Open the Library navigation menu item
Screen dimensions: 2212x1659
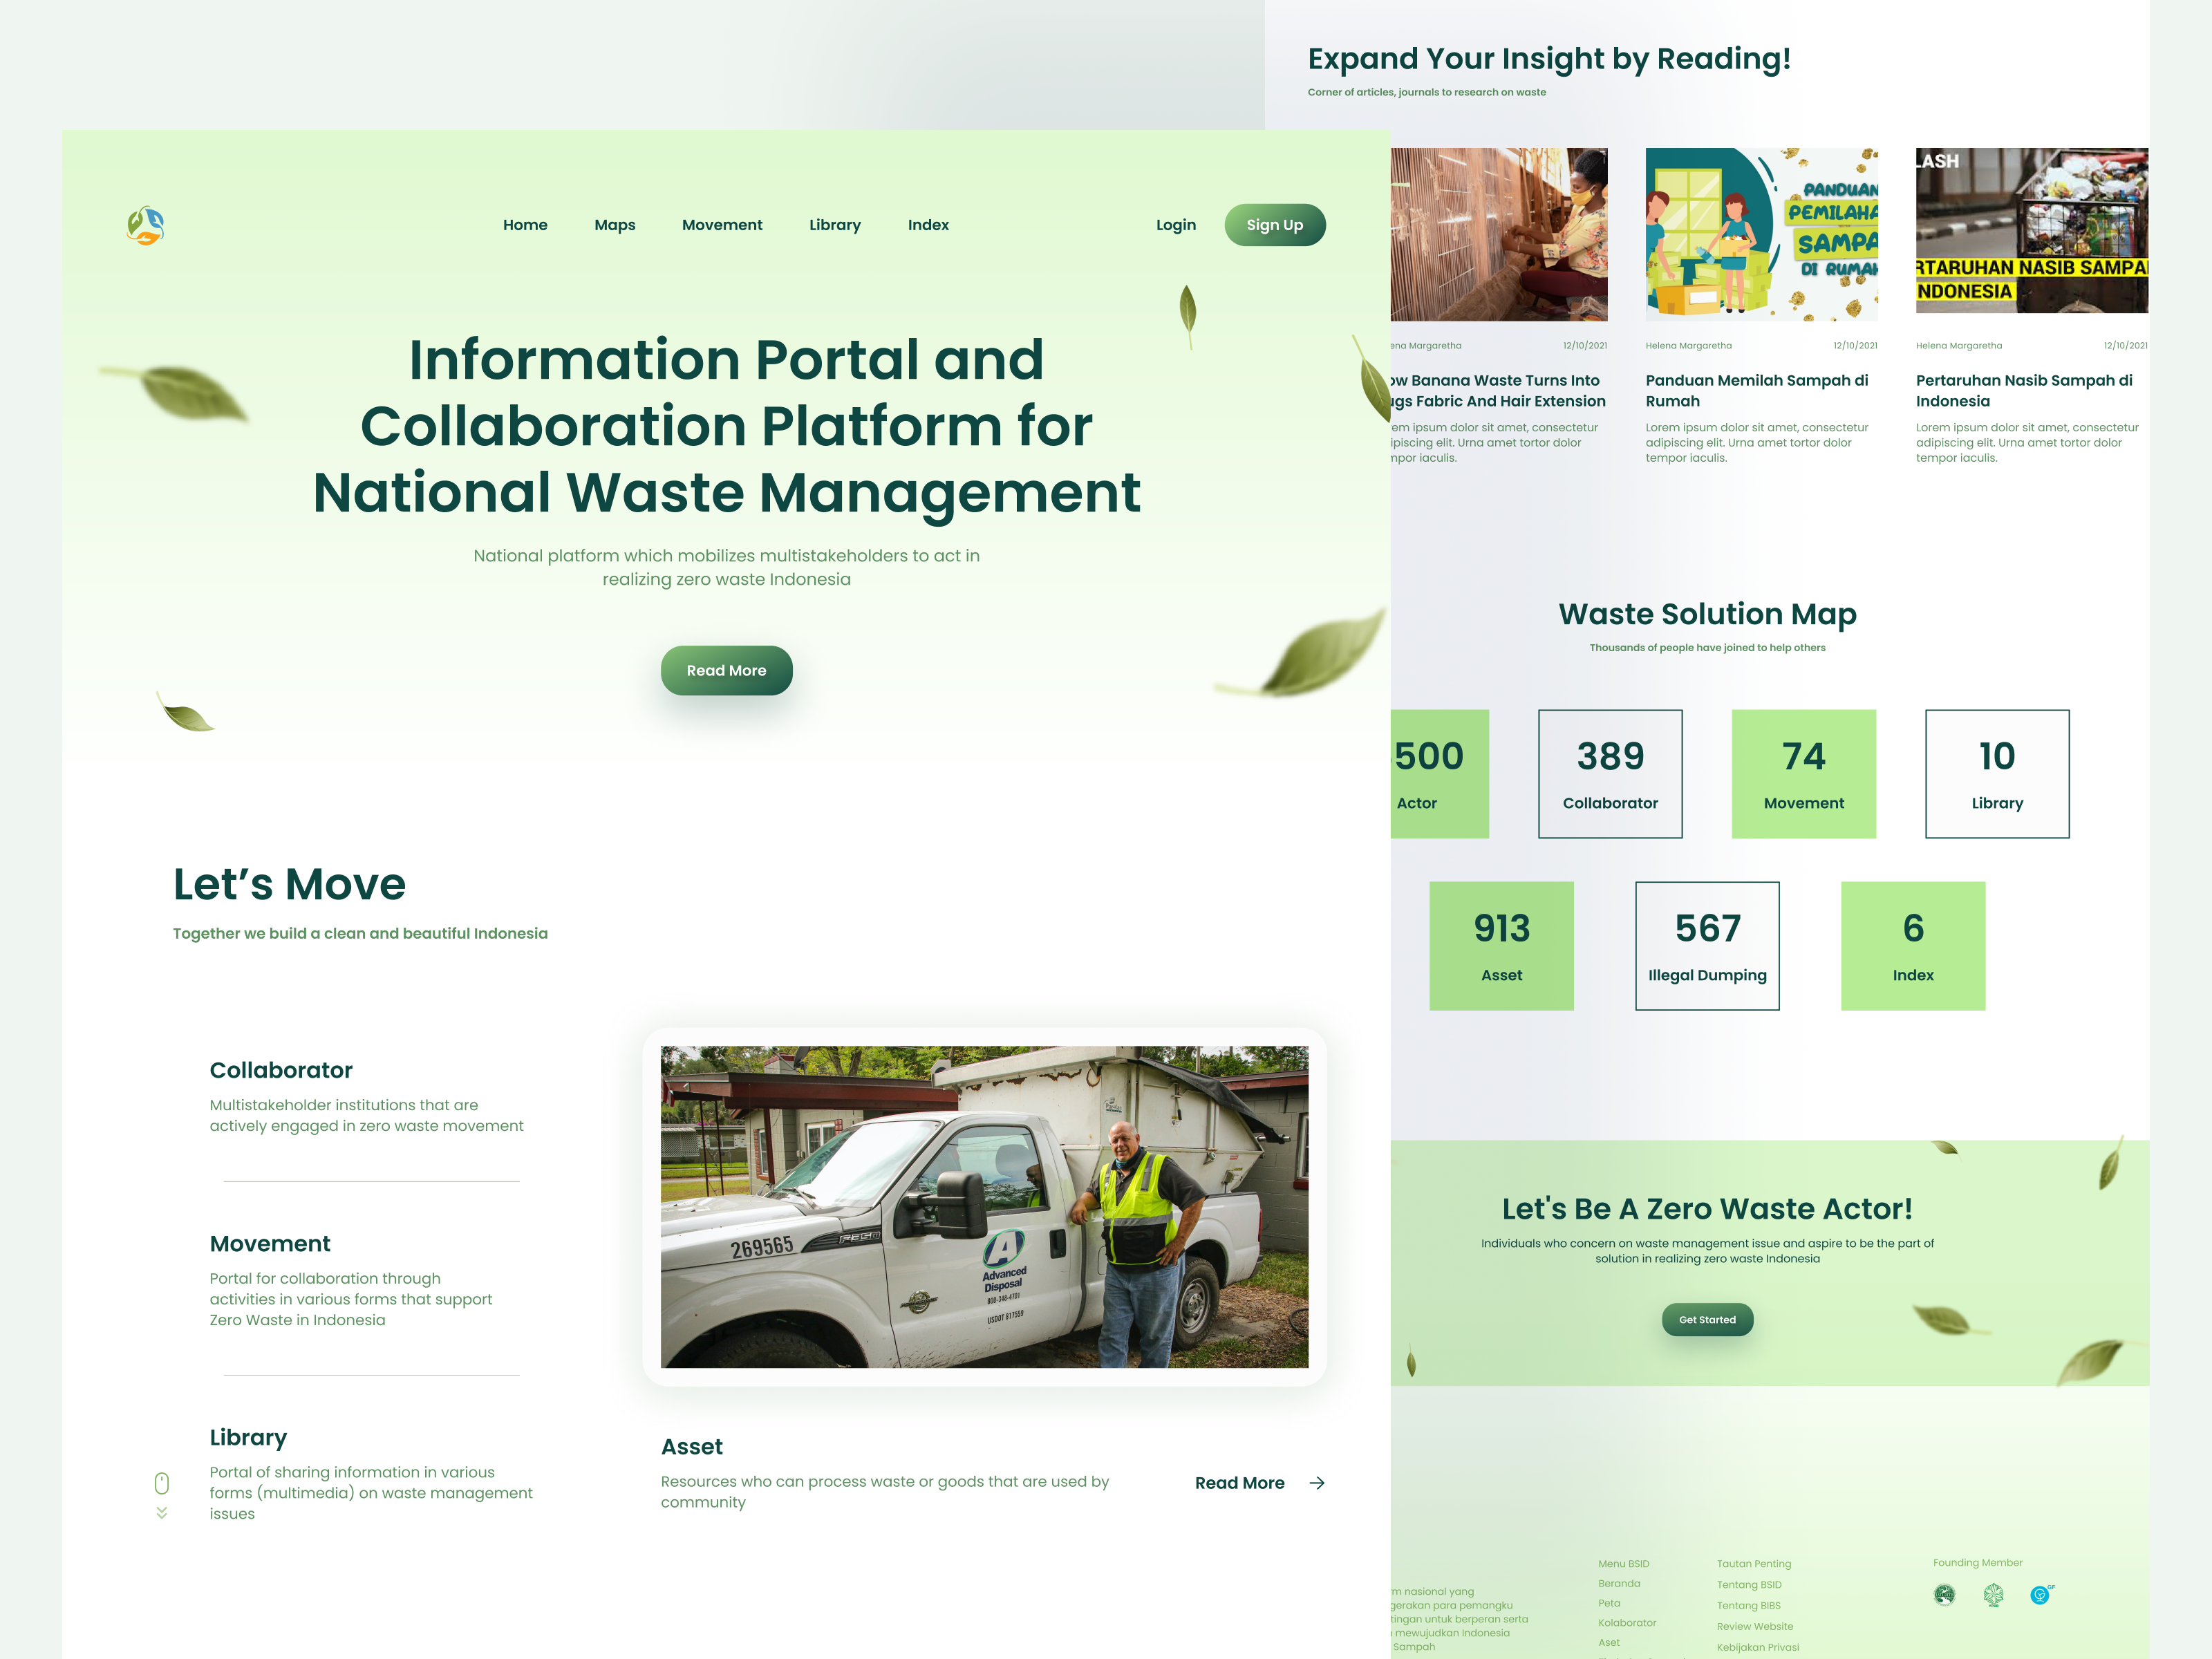coord(834,225)
